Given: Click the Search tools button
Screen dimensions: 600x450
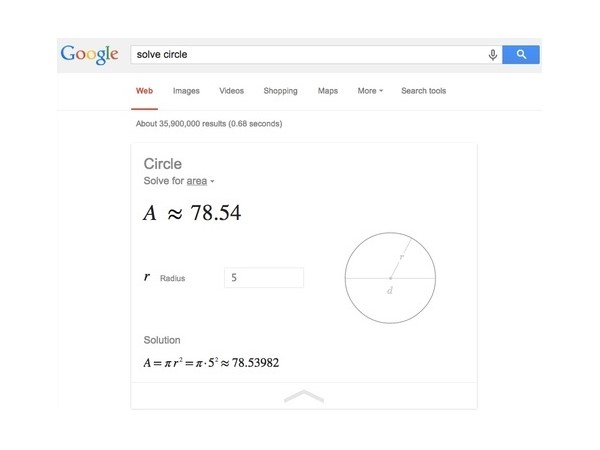Looking at the screenshot, I should 423,91.
